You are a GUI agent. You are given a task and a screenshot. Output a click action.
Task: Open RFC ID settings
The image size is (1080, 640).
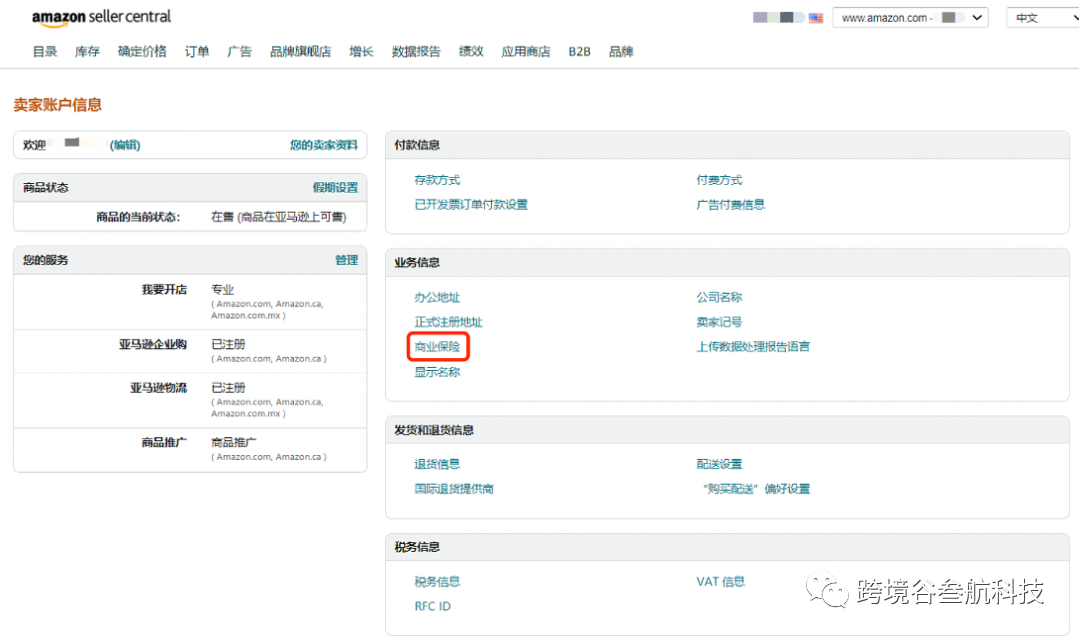(x=432, y=606)
